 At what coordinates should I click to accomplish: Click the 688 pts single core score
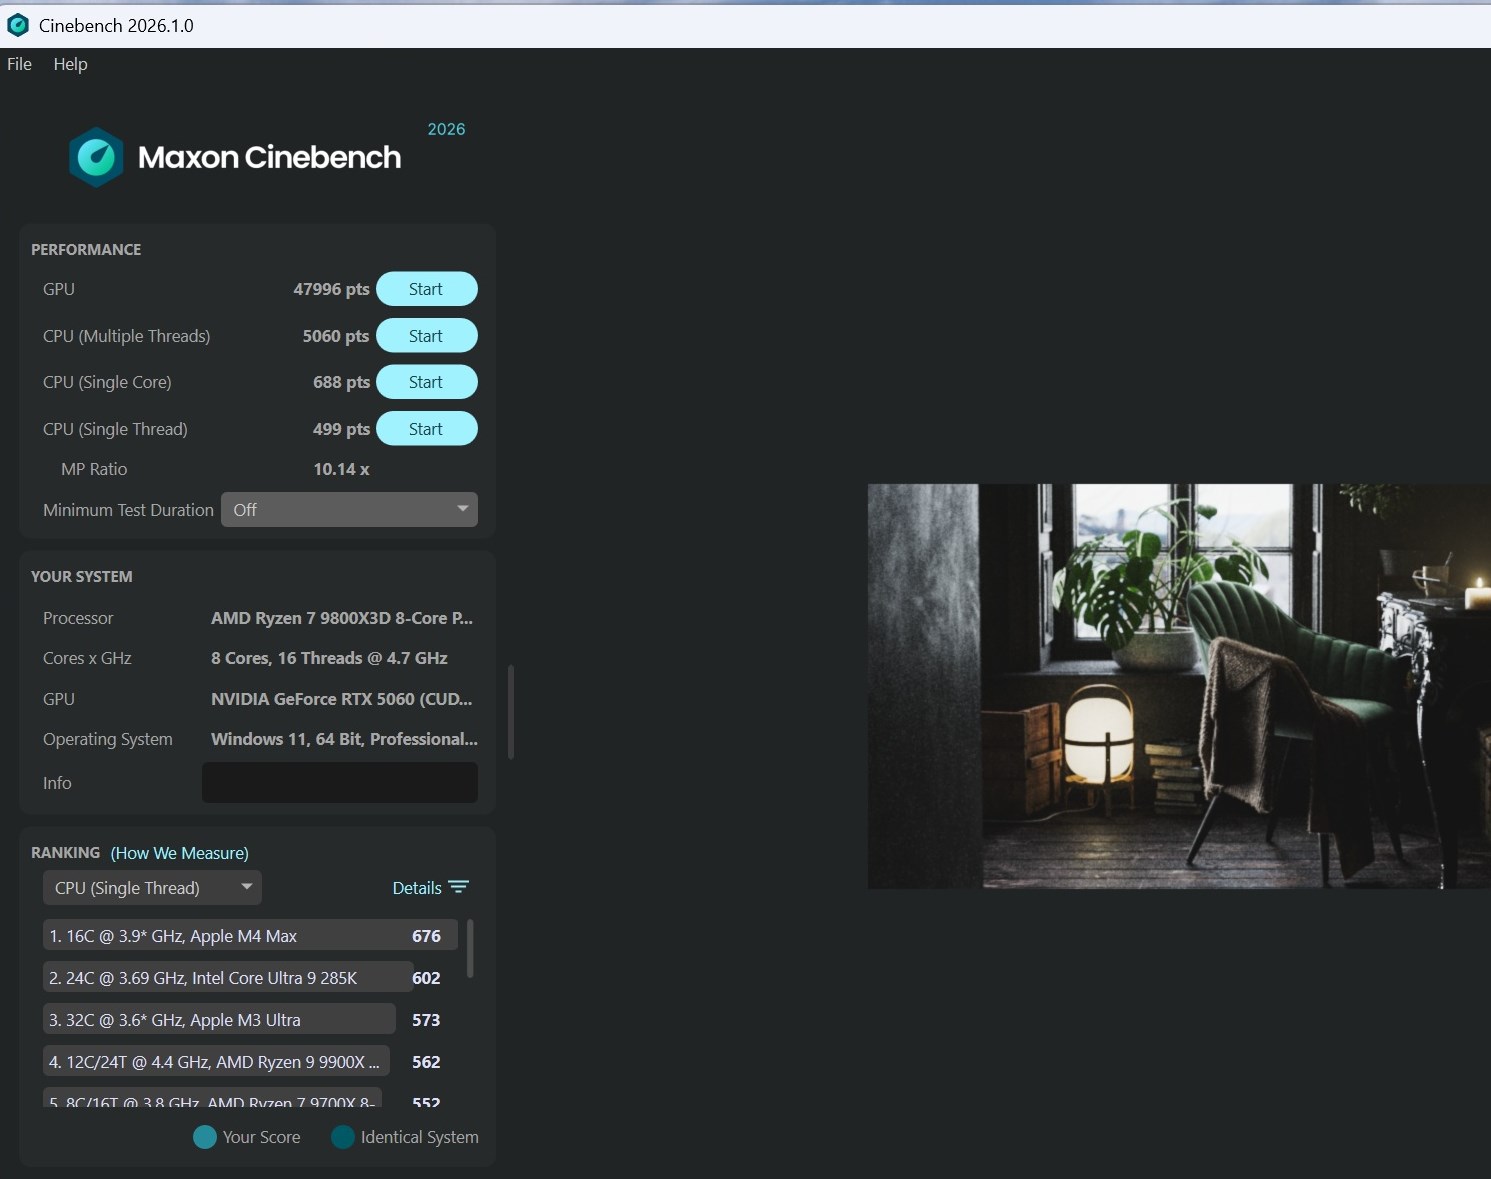tap(341, 382)
